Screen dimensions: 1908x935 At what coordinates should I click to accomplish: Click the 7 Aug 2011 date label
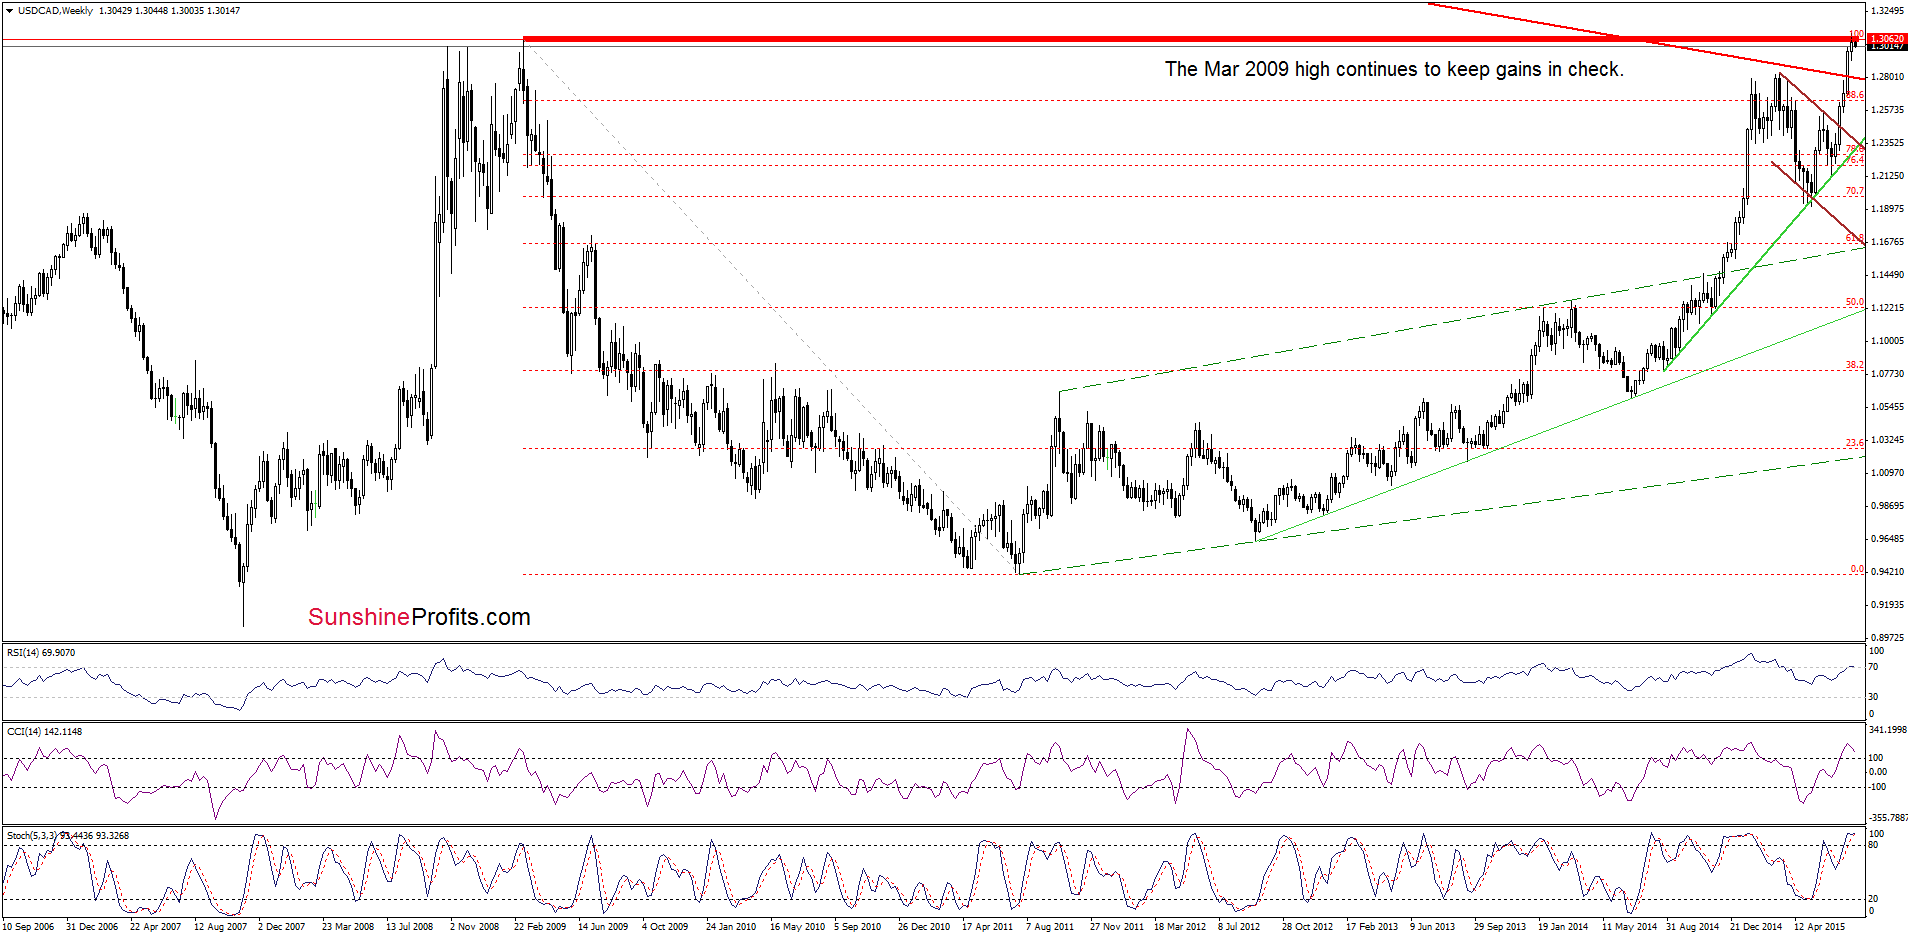1050,927
